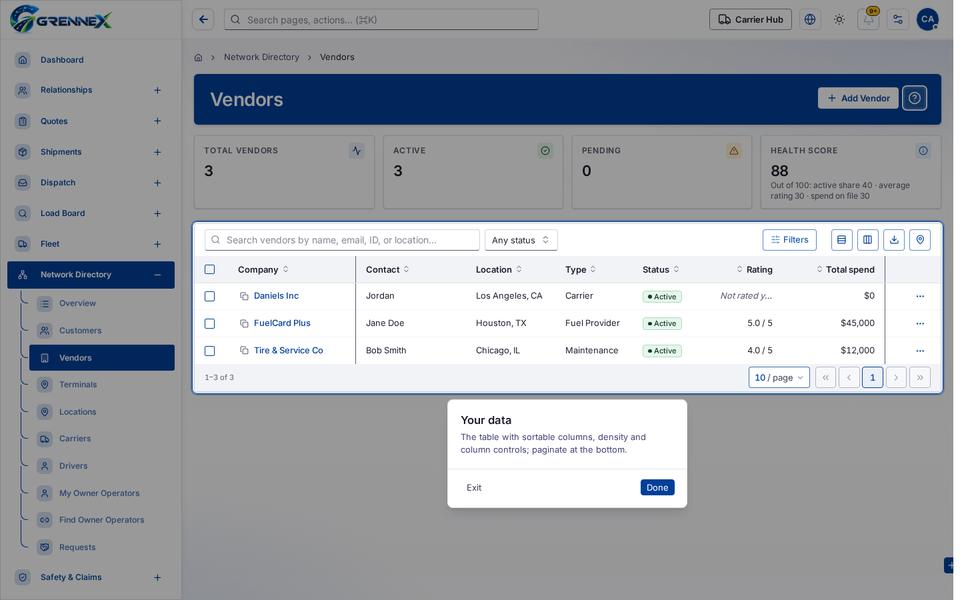Open row actions for Daniels Inc
Screen dimensions: 960x600
coord(920,296)
